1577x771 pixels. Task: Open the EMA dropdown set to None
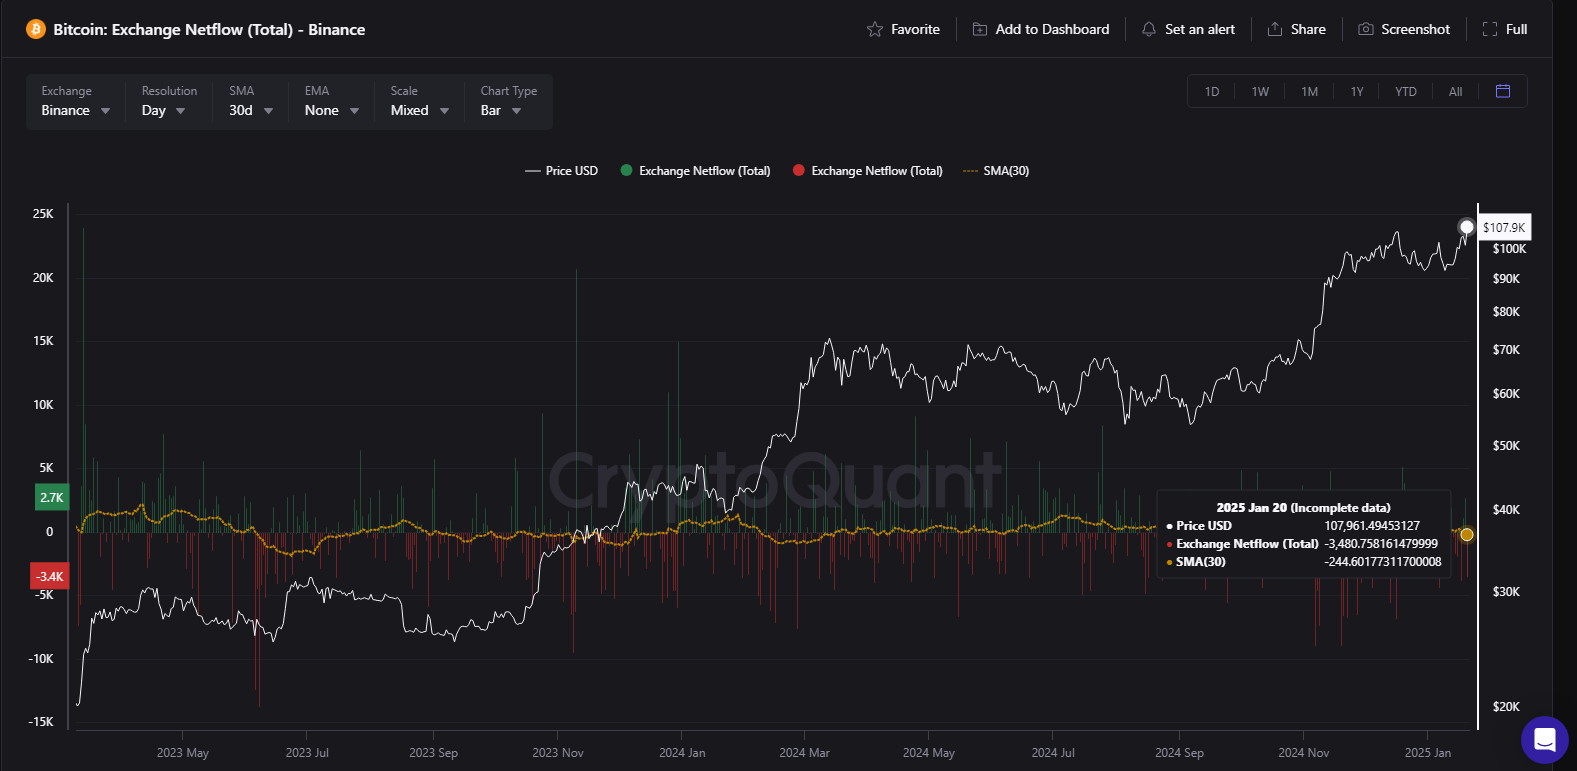point(332,101)
